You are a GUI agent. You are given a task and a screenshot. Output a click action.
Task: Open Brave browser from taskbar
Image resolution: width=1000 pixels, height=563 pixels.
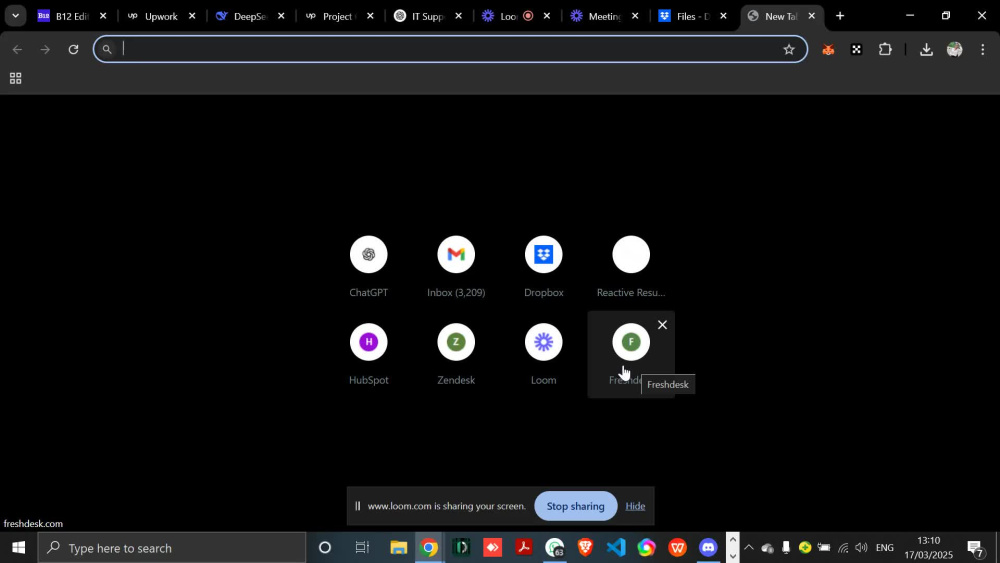585,548
